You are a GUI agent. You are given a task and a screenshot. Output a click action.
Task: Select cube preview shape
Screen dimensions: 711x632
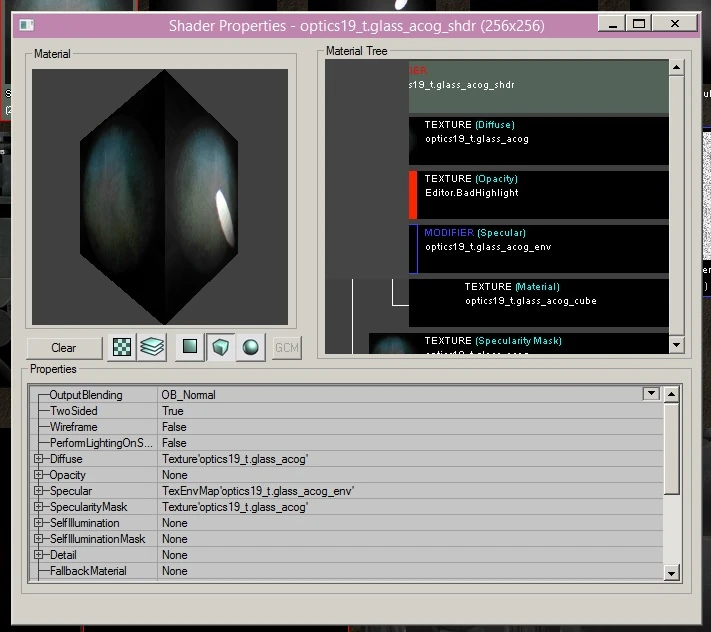tap(220, 347)
